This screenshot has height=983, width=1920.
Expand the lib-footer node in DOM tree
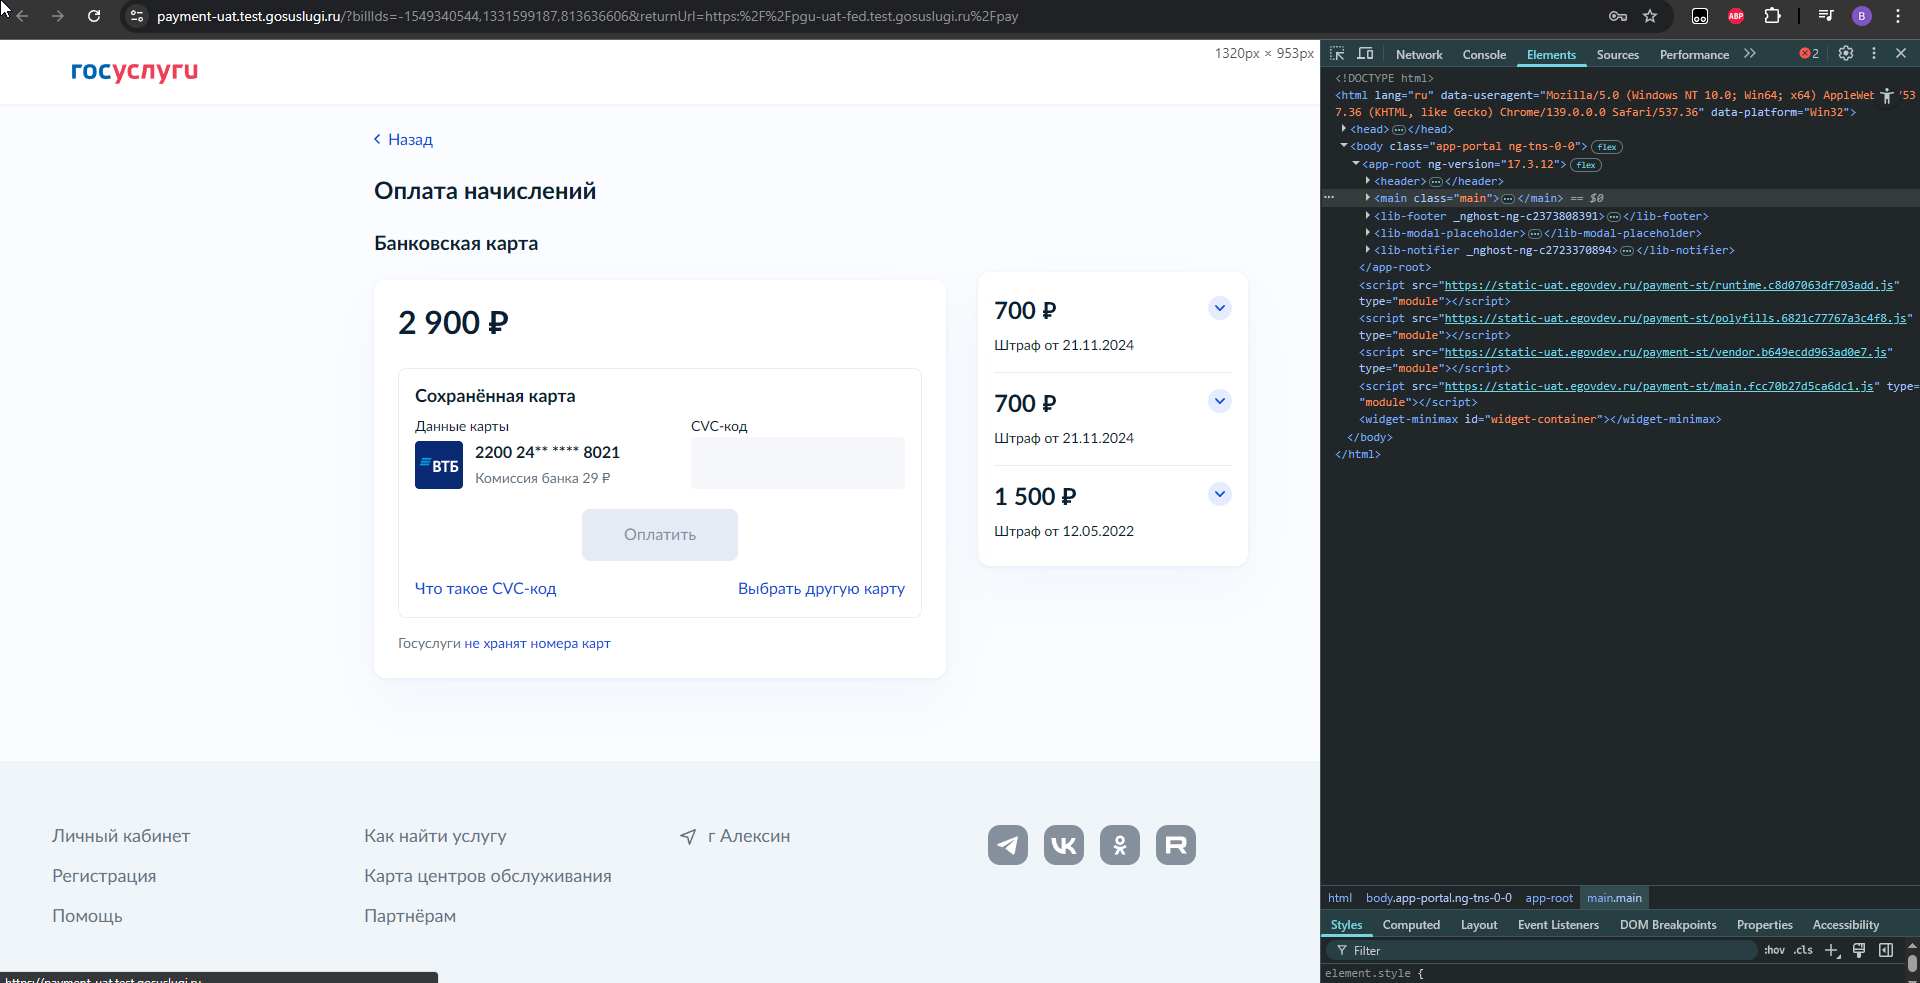(1368, 216)
